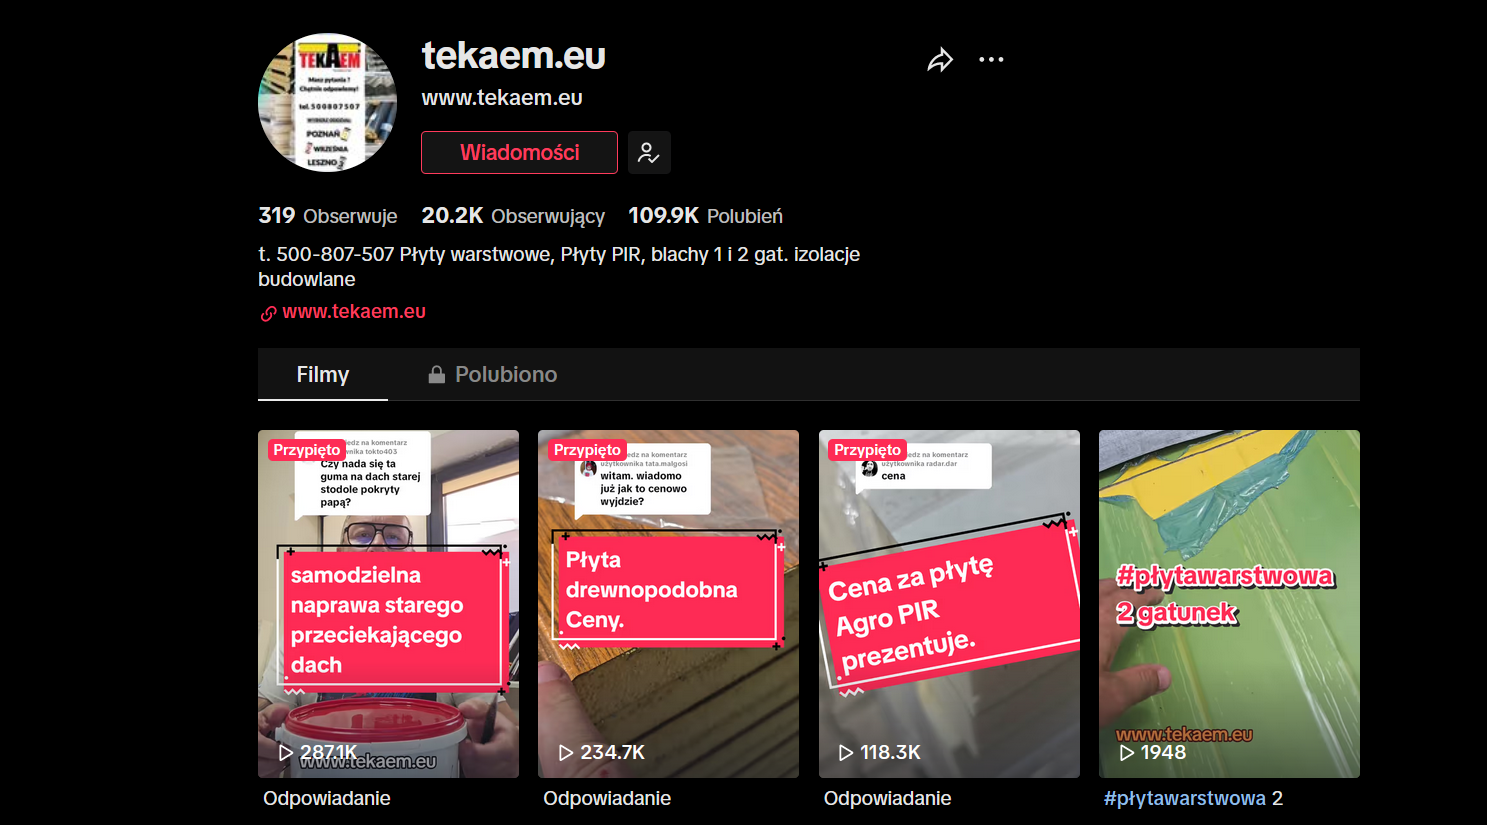
Task: Open the Płyta drewnopodobna Ceny video
Action: [668, 604]
